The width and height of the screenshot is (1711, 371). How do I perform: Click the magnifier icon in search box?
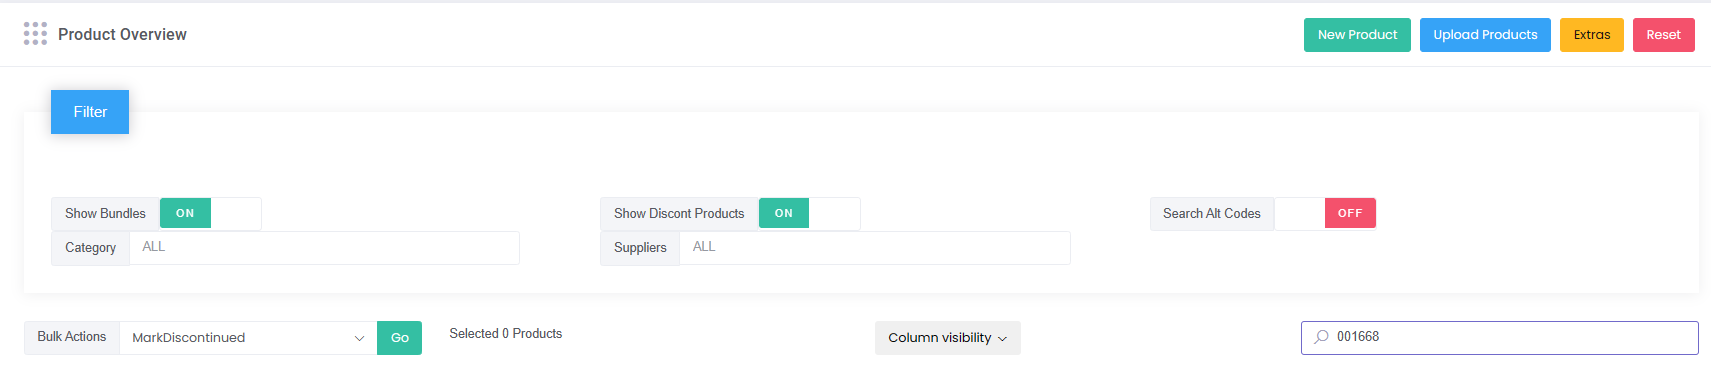coord(1321,337)
